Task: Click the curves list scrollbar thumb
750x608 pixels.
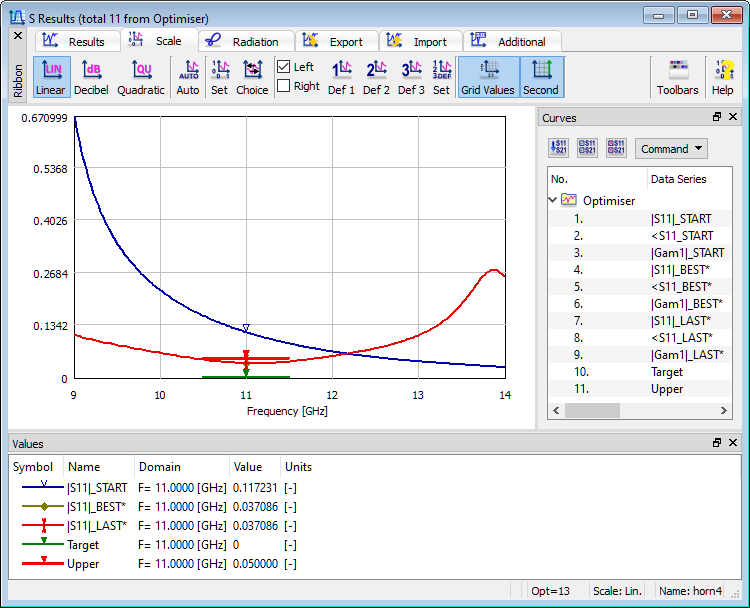Action: pyautogui.click(x=592, y=410)
